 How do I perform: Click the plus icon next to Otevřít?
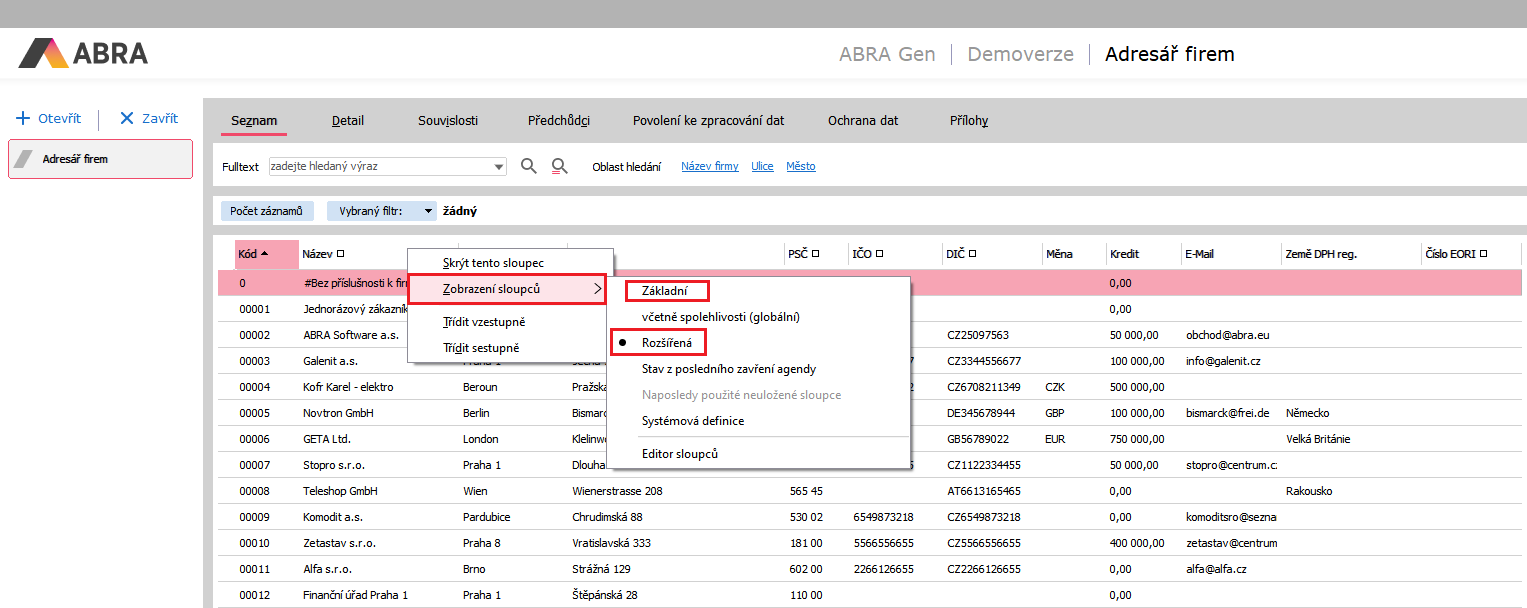click(x=24, y=118)
